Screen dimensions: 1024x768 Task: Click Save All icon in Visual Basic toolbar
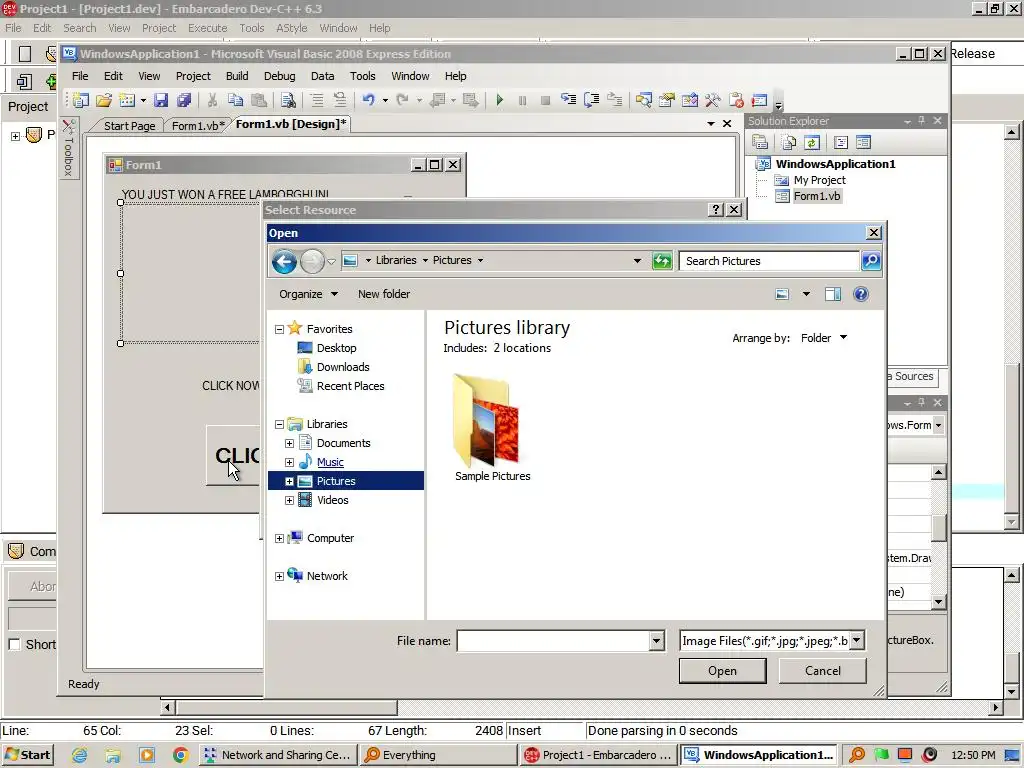point(184,100)
